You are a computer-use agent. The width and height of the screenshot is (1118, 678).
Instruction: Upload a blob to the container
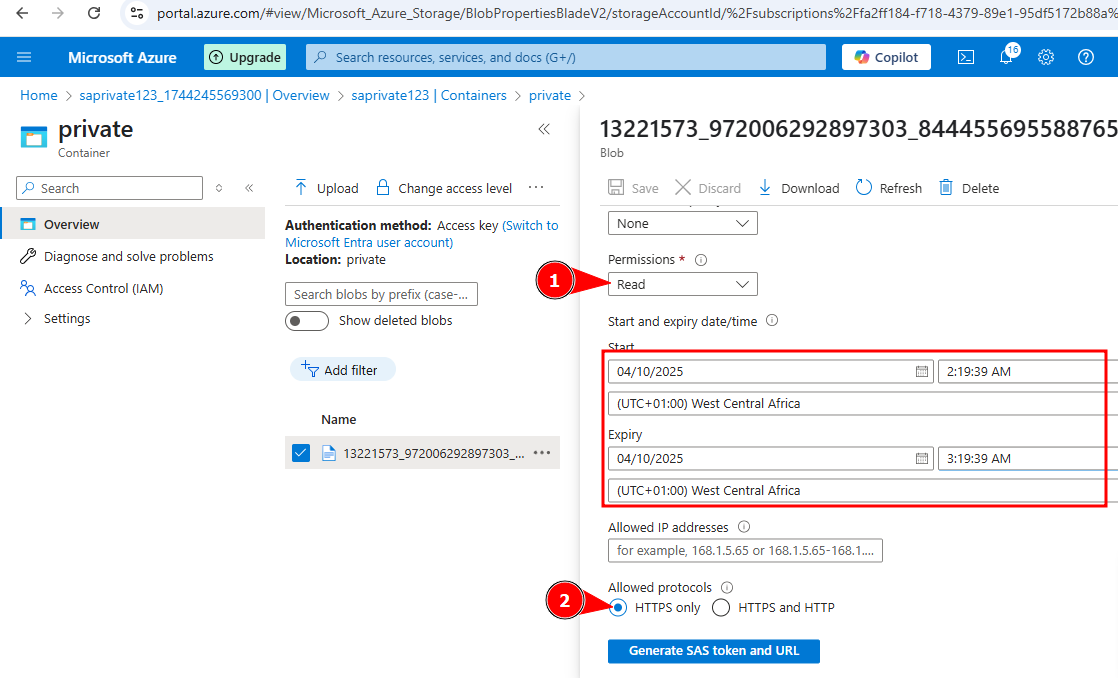[326, 188]
